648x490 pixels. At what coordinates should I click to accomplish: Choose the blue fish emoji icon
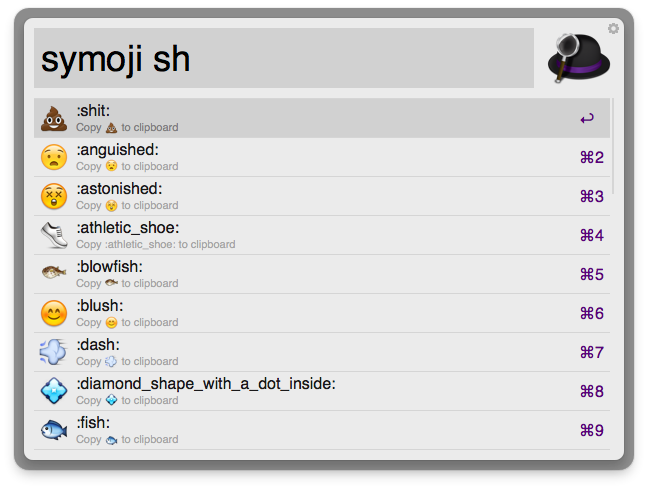53,430
